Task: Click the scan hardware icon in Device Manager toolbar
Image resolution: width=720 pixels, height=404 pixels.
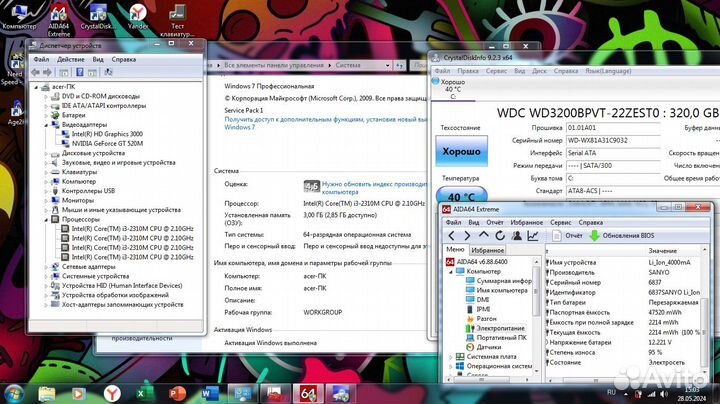Action: tap(108, 72)
